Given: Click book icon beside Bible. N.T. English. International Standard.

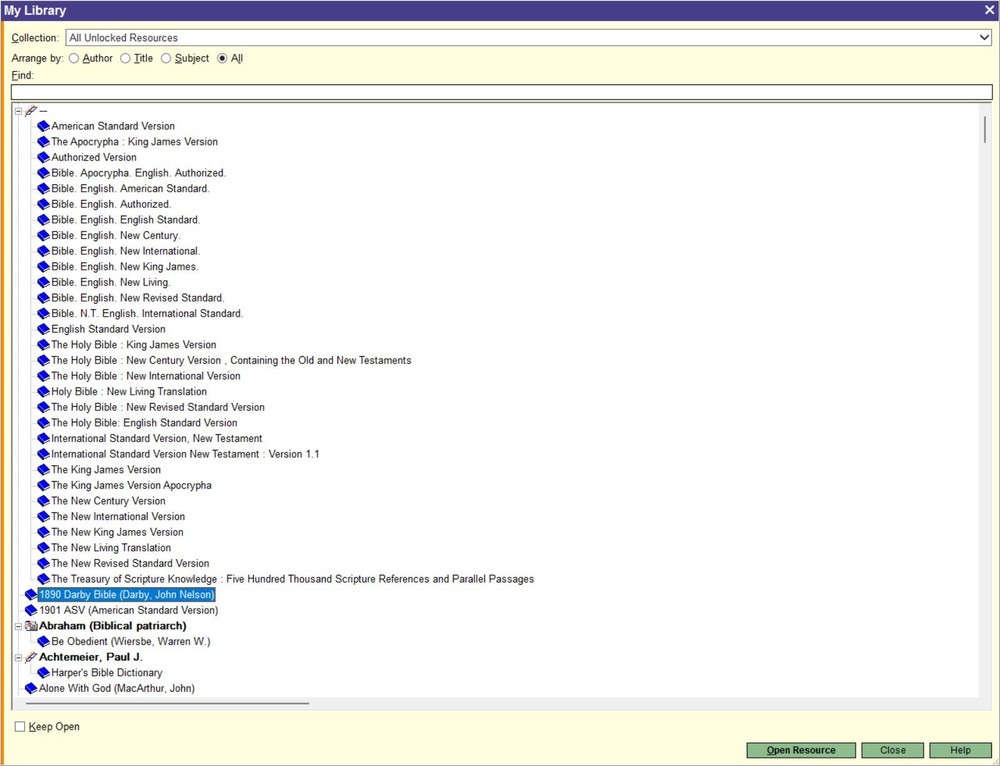Looking at the screenshot, I should tap(43, 314).
